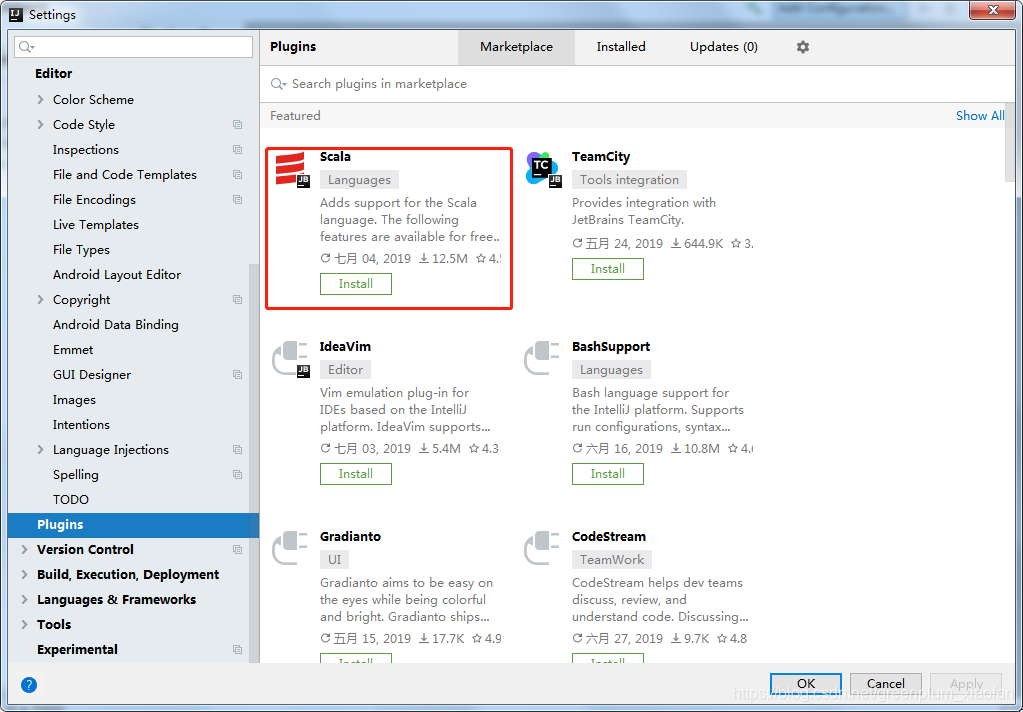The height and width of the screenshot is (712, 1023).
Task: Click project-level icon beside File and Code Templates
Action: [x=237, y=175]
